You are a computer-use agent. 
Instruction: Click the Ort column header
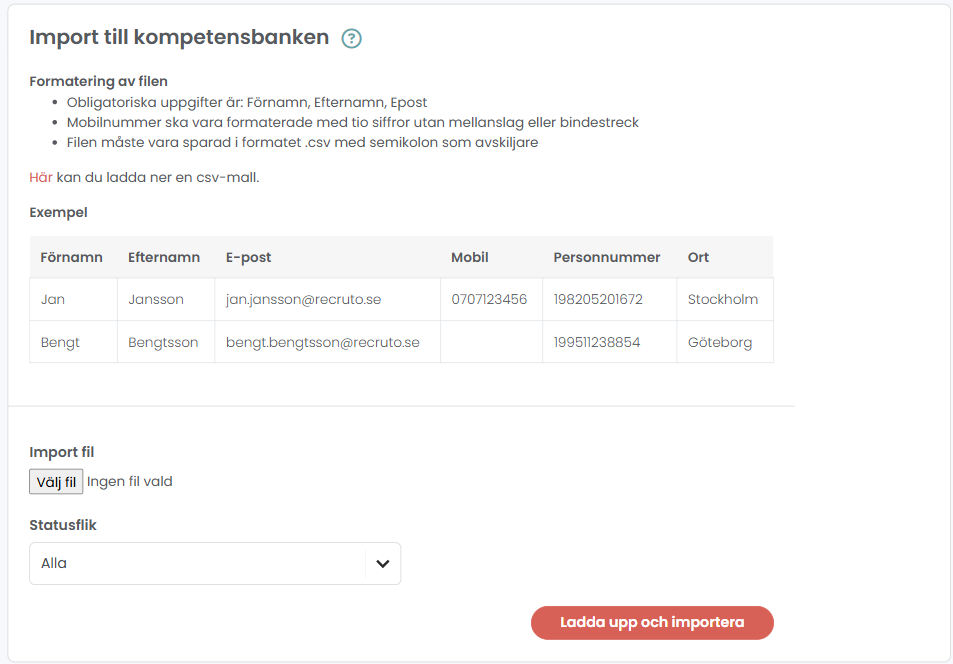[698, 257]
